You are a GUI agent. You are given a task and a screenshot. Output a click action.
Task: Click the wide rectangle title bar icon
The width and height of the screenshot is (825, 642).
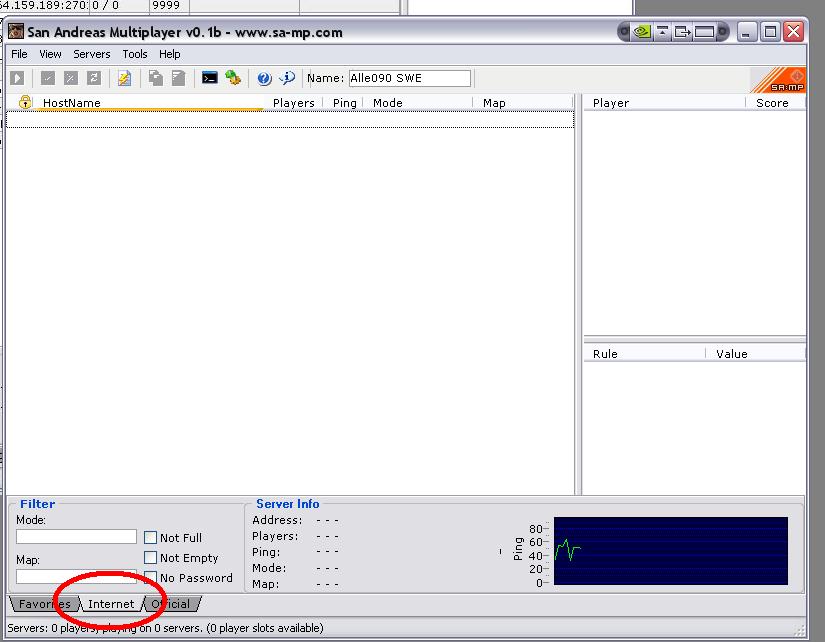click(705, 32)
